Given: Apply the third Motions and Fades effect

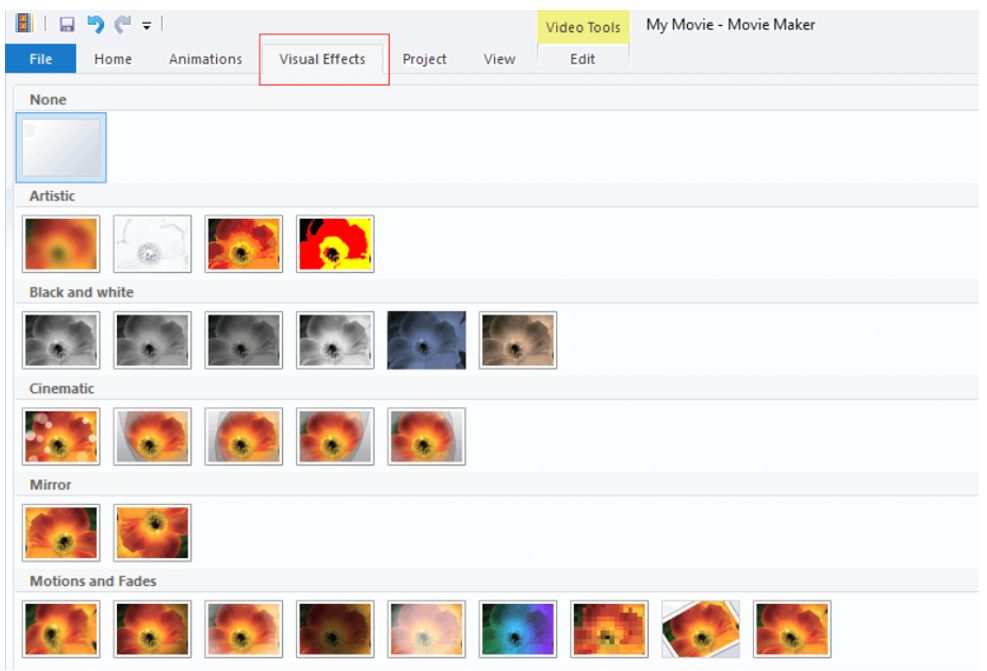Looking at the screenshot, I should tap(244, 629).
